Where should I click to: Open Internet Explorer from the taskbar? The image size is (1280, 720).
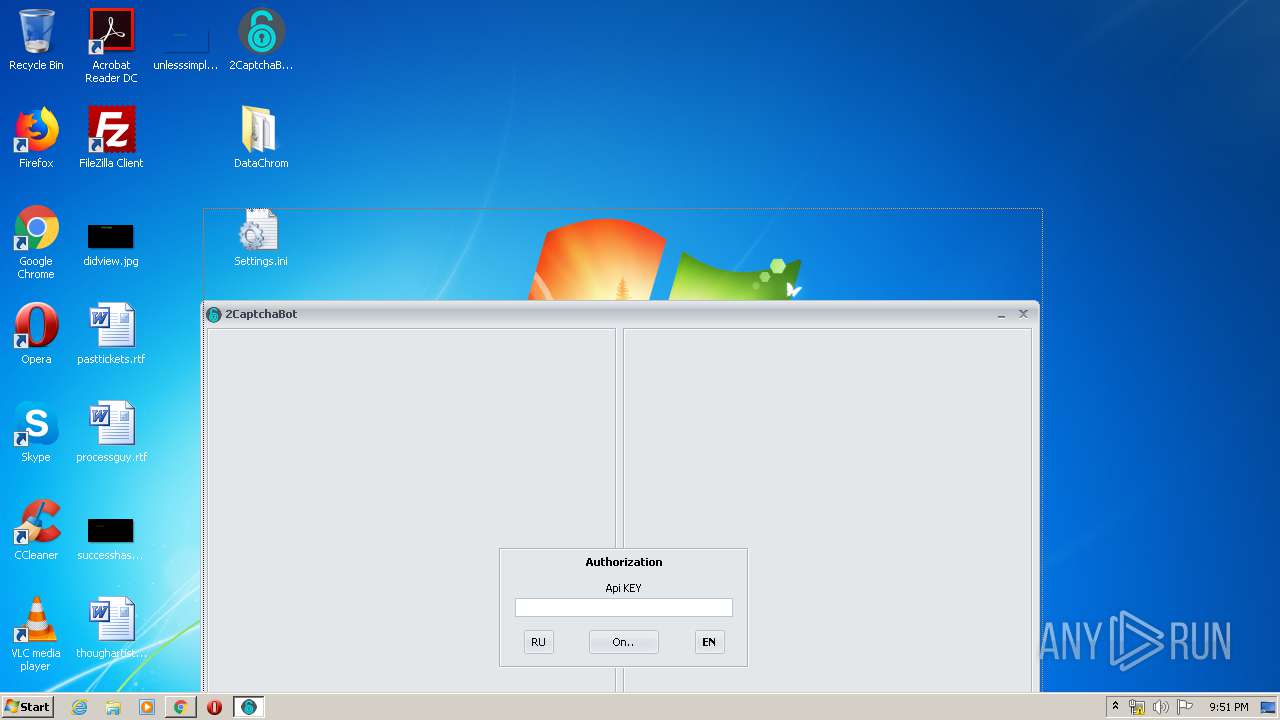coord(79,707)
